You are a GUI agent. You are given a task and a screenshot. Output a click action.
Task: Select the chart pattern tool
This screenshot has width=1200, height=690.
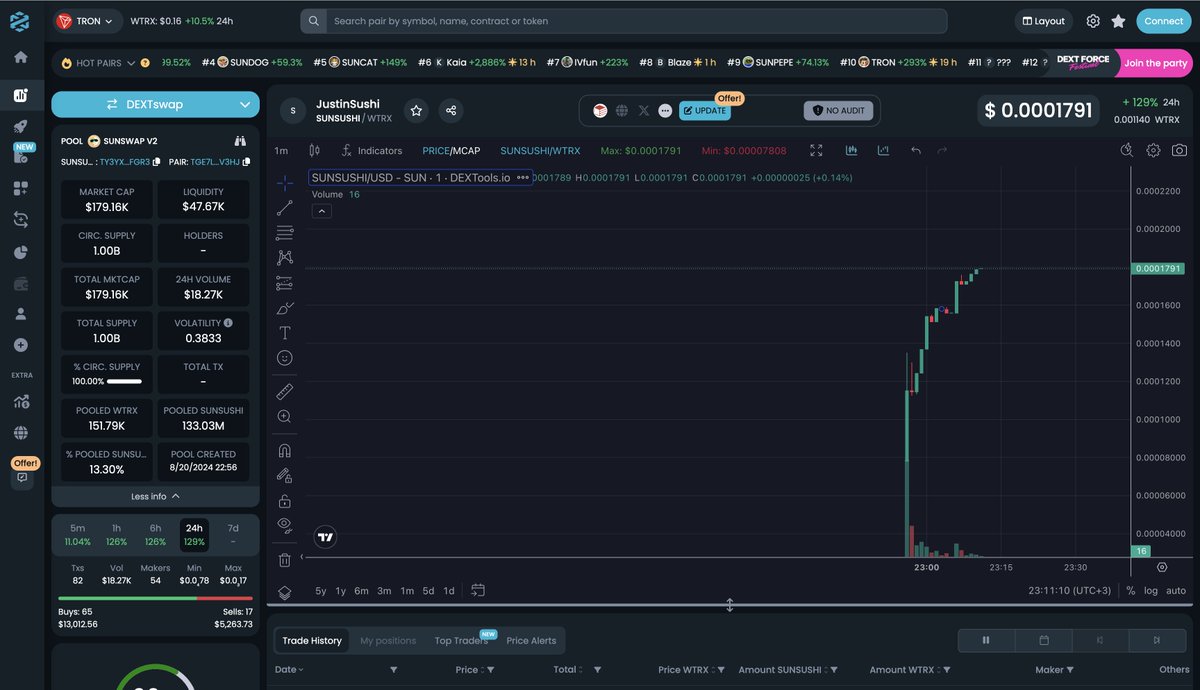coord(285,258)
